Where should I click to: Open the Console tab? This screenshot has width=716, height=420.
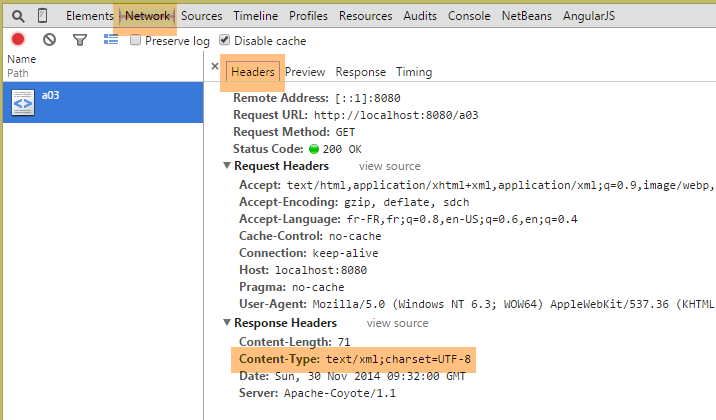pos(469,16)
